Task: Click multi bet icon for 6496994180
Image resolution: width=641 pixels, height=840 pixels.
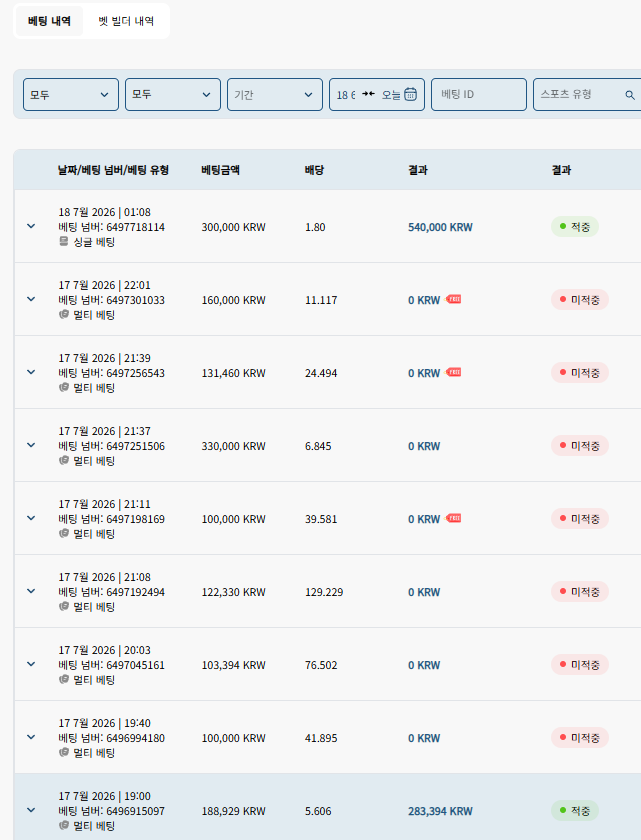Action: [x=64, y=752]
